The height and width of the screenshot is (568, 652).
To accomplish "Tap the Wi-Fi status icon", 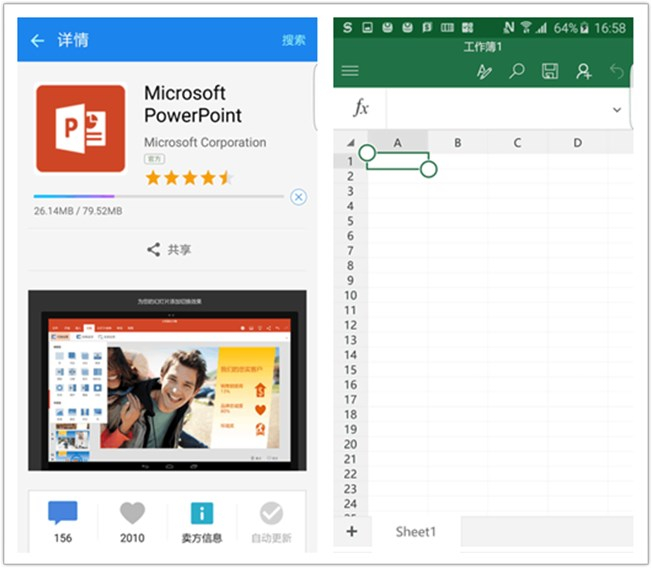I will [x=526, y=27].
